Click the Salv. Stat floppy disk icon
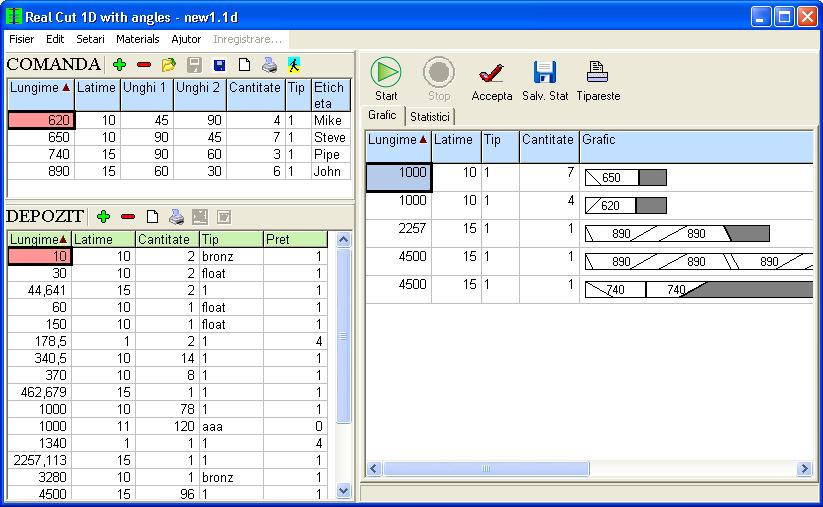Screen dimensions: 823x507 point(544,72)
